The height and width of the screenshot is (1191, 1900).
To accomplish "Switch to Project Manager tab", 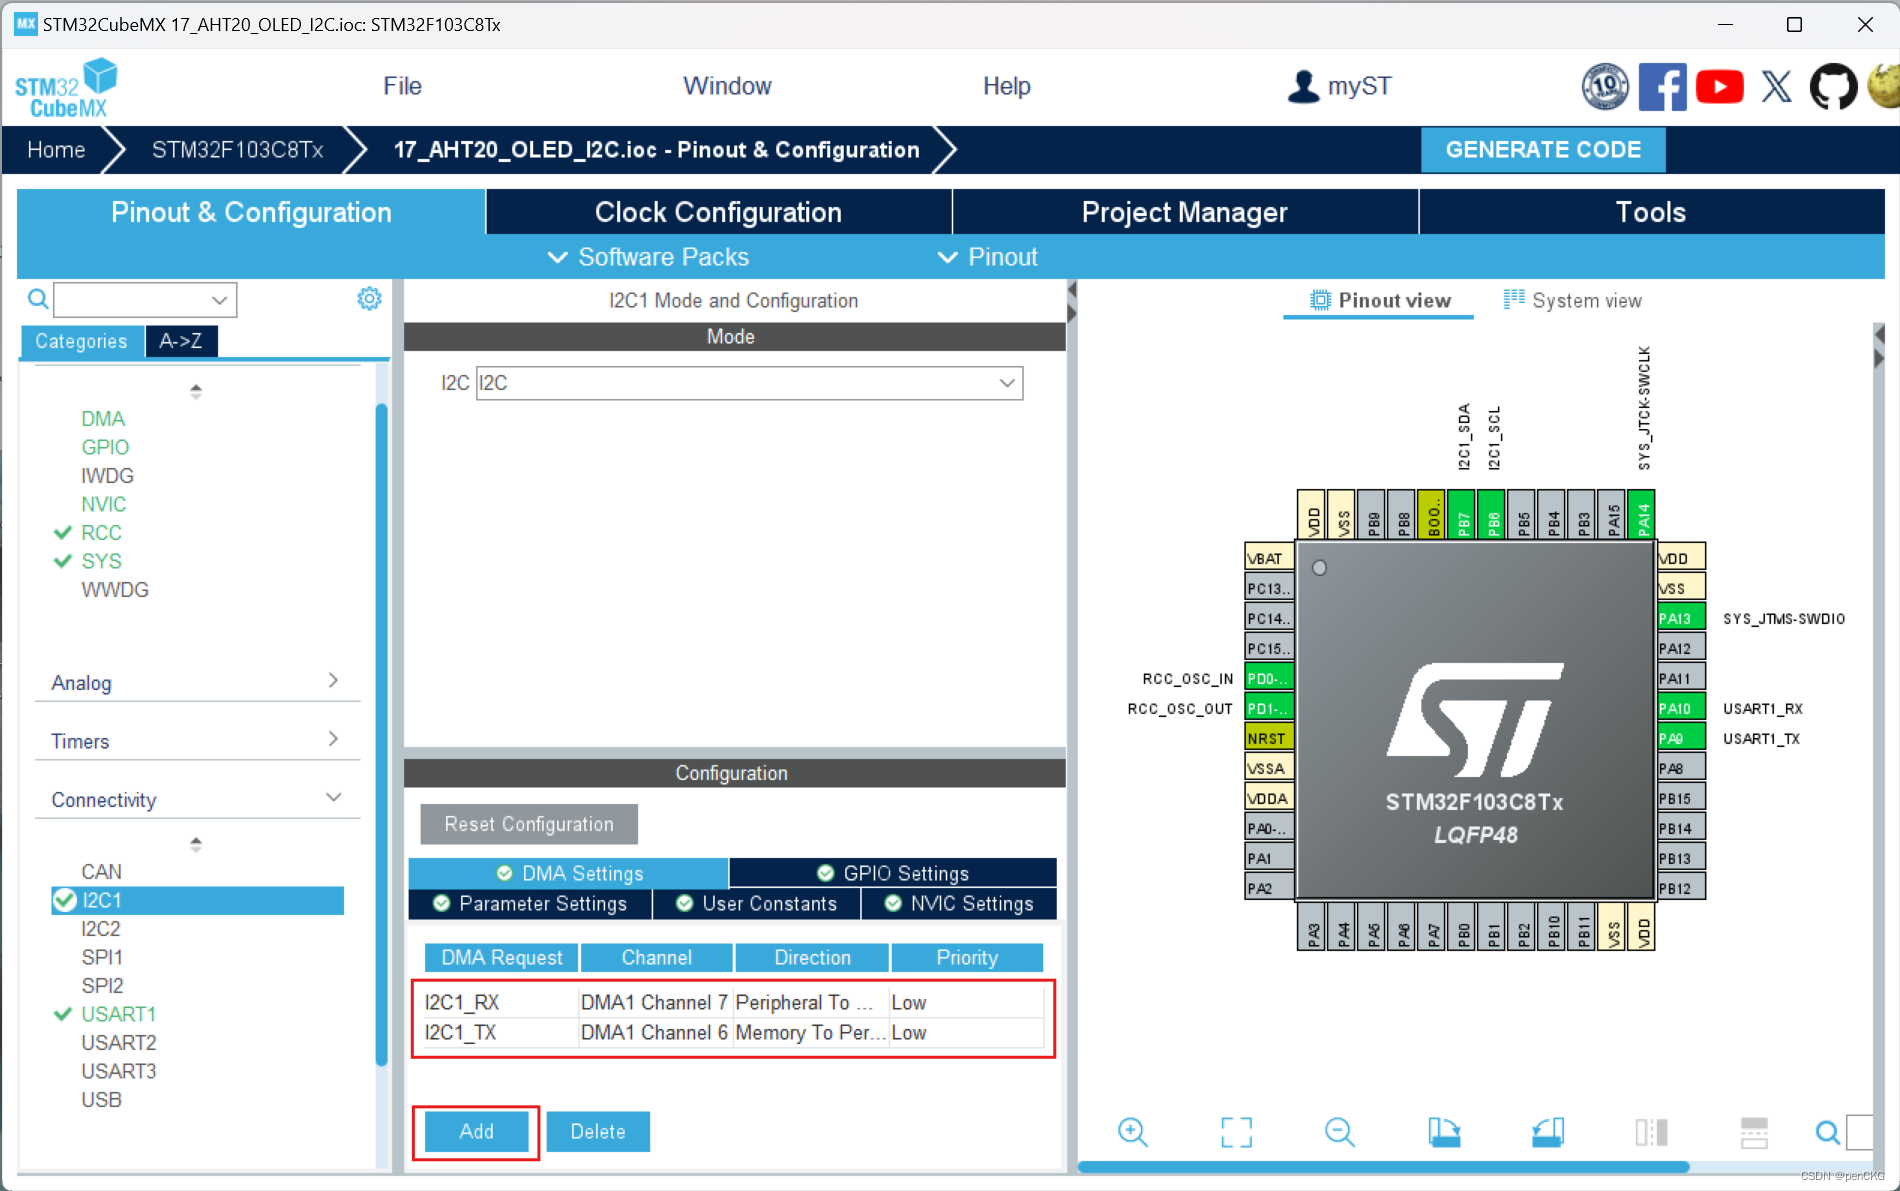I will [x=1185, y=212].
